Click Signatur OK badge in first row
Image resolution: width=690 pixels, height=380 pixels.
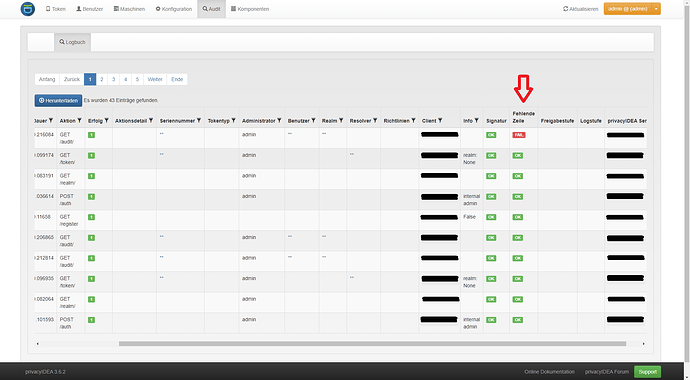click(491, 135)
